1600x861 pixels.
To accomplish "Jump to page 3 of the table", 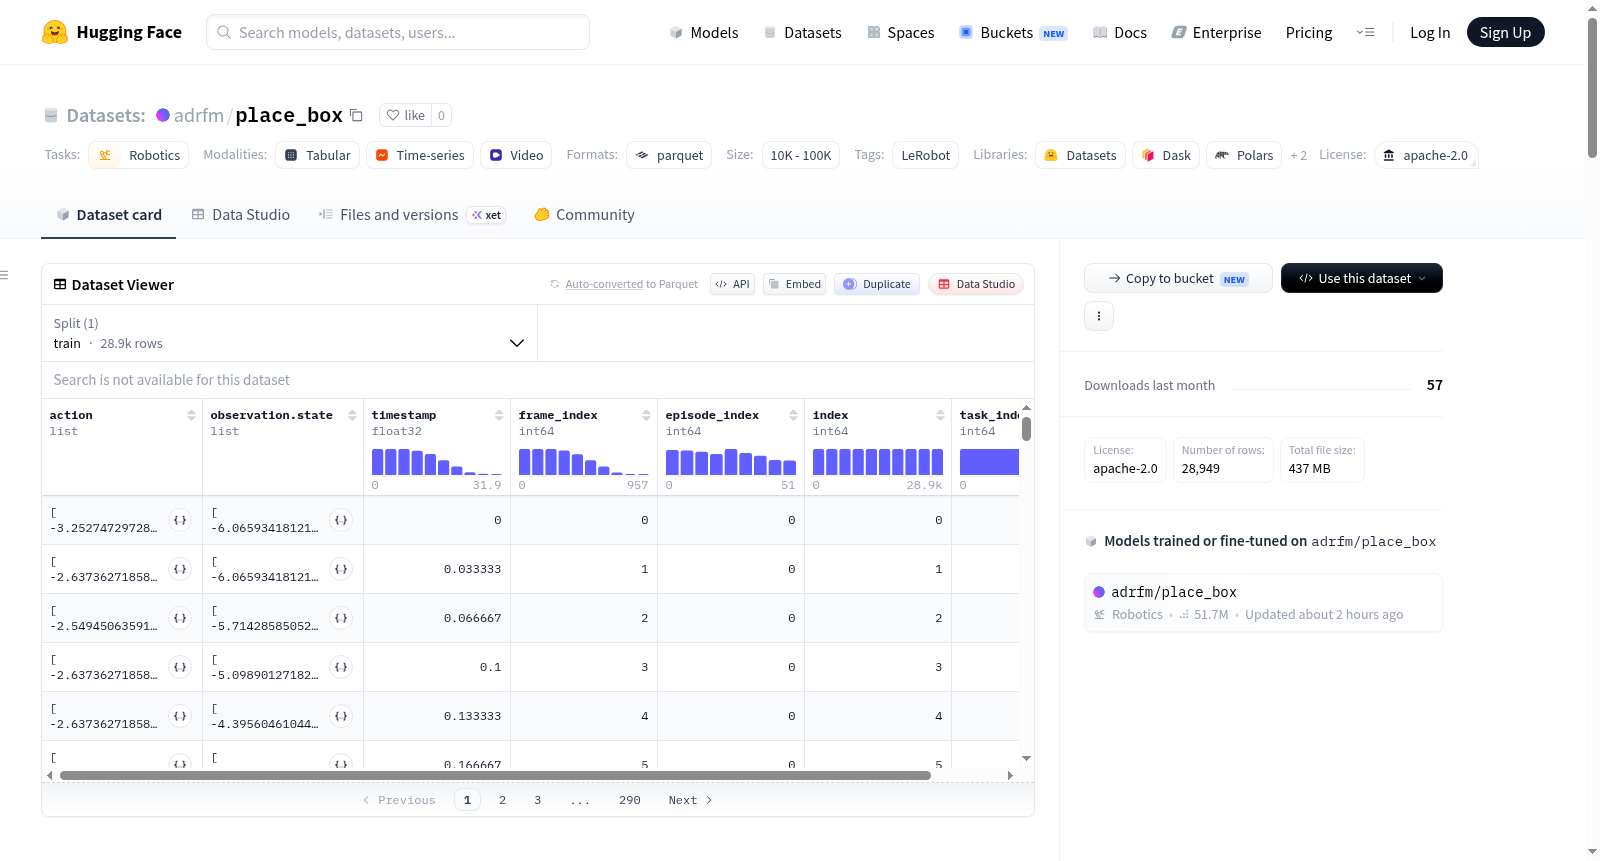I will pyautogui.click(x=537, y=800).
